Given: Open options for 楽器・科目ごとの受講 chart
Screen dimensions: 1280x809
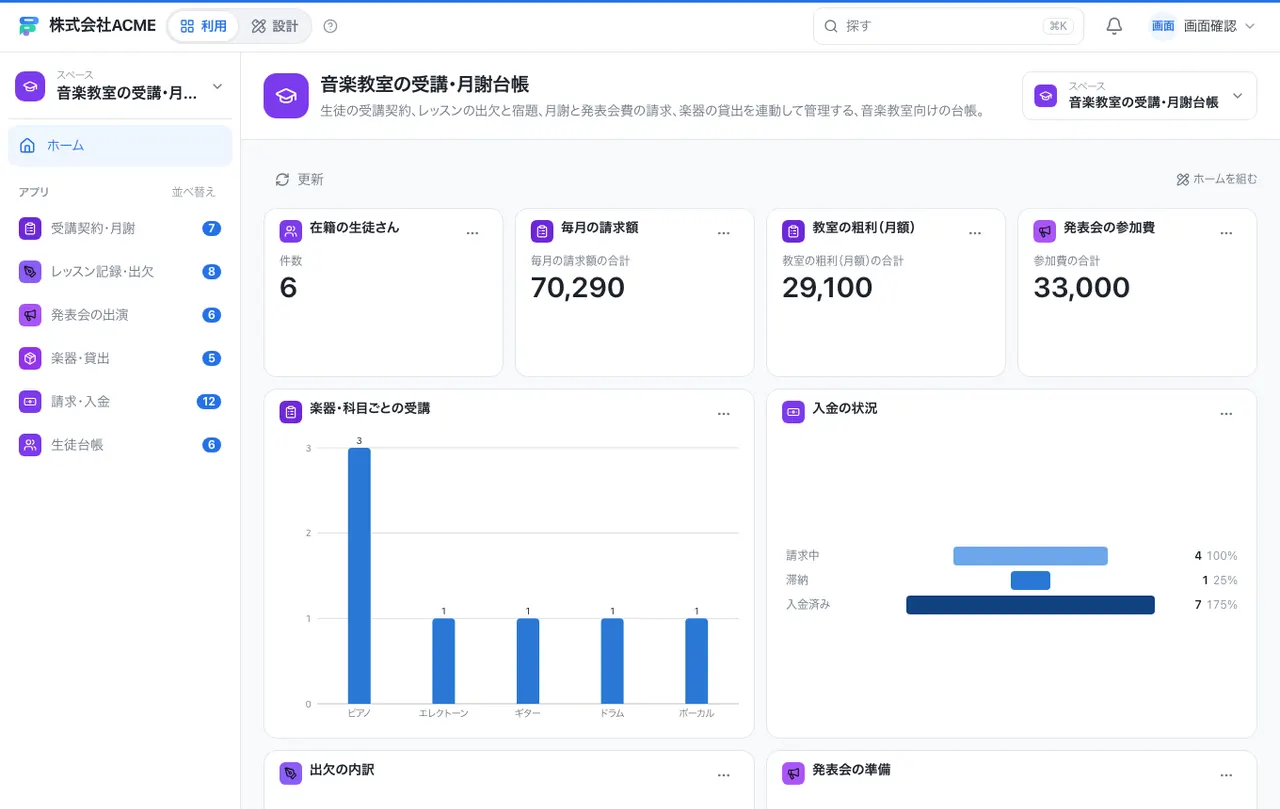Looking at the screenshot, I should (724, 413).
